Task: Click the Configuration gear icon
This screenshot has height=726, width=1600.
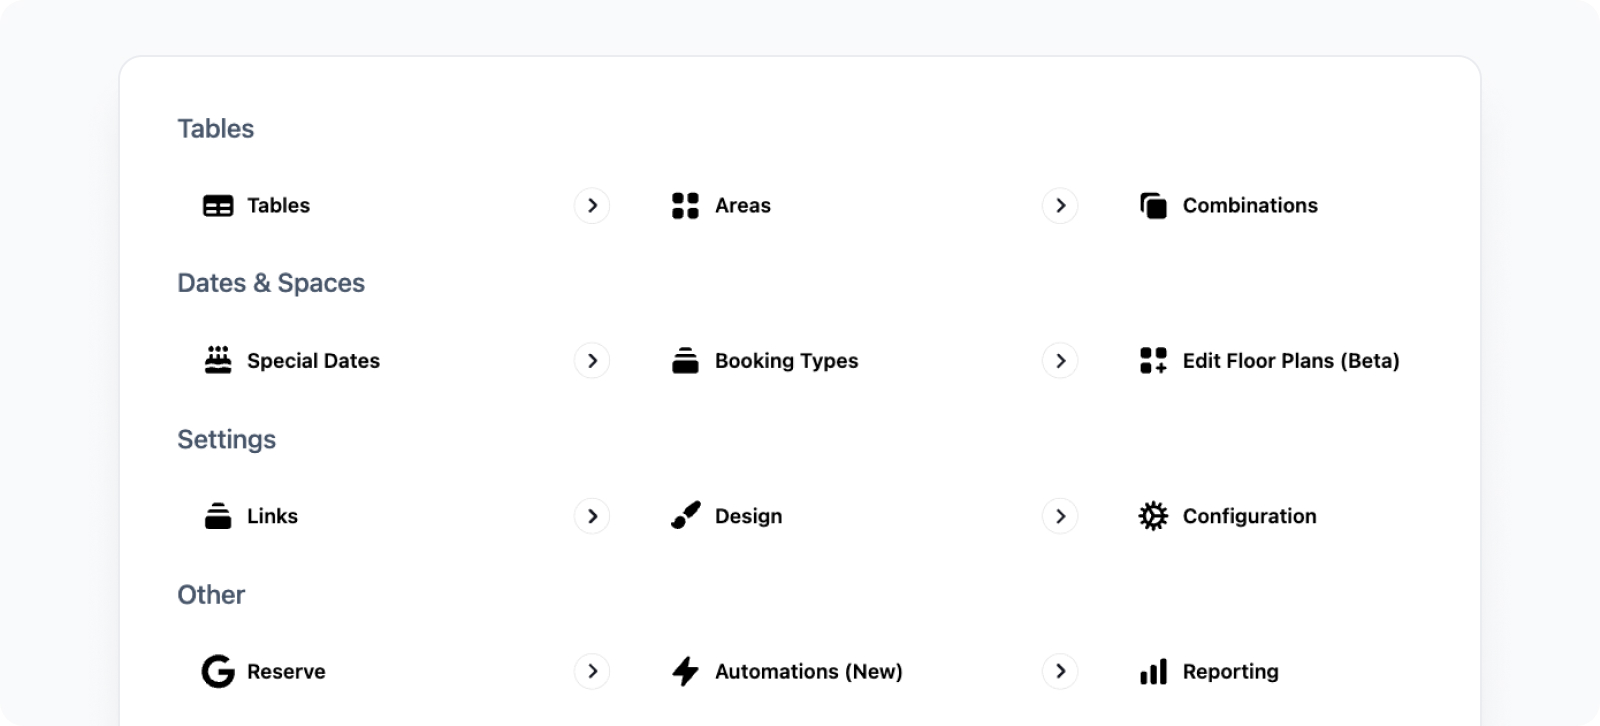Action: (1153, 516)
